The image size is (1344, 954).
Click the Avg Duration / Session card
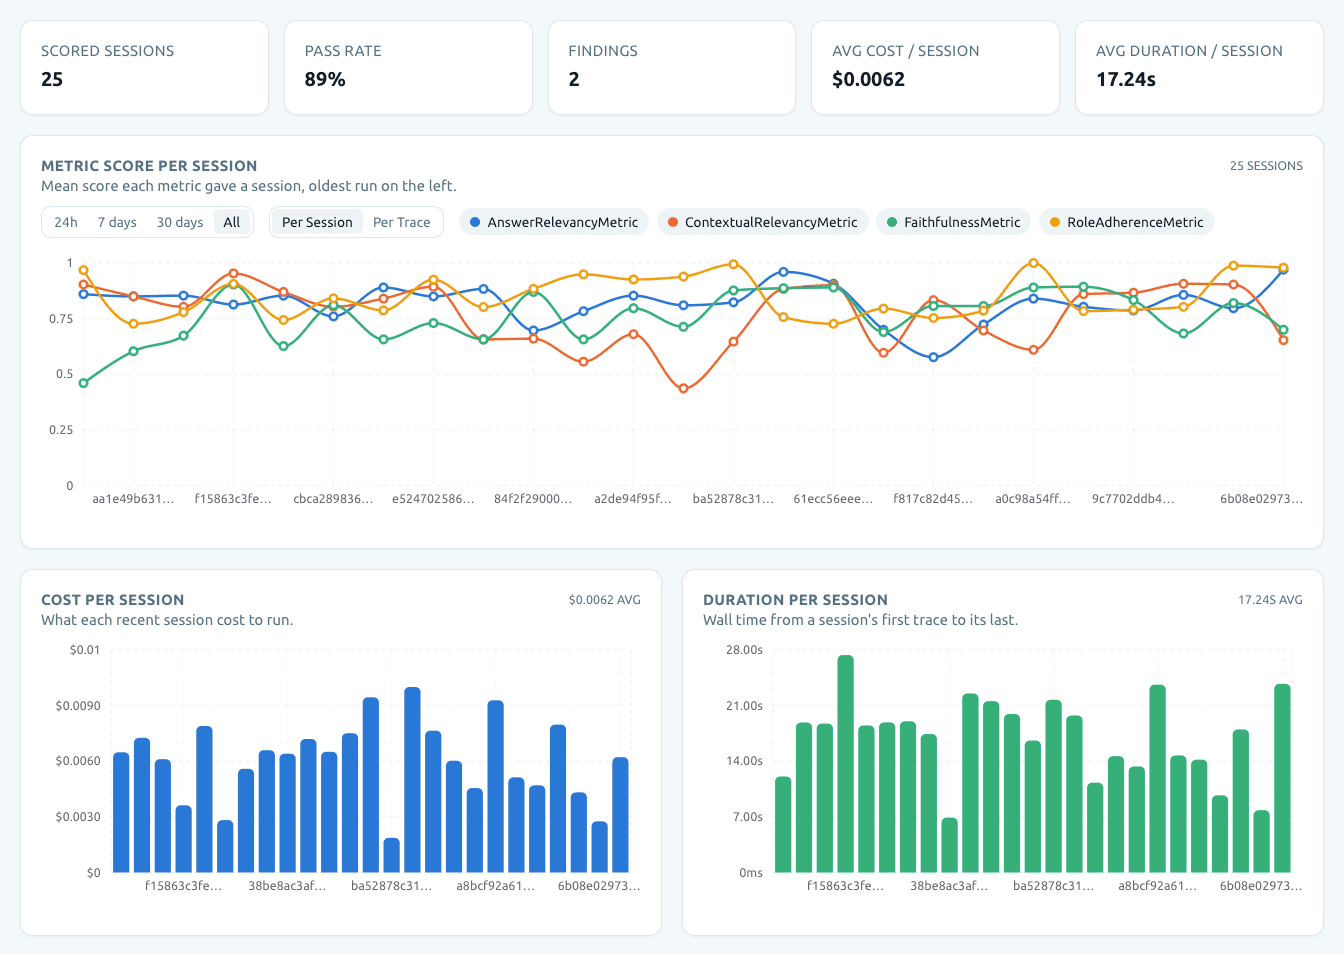(x=1199, y=68)
